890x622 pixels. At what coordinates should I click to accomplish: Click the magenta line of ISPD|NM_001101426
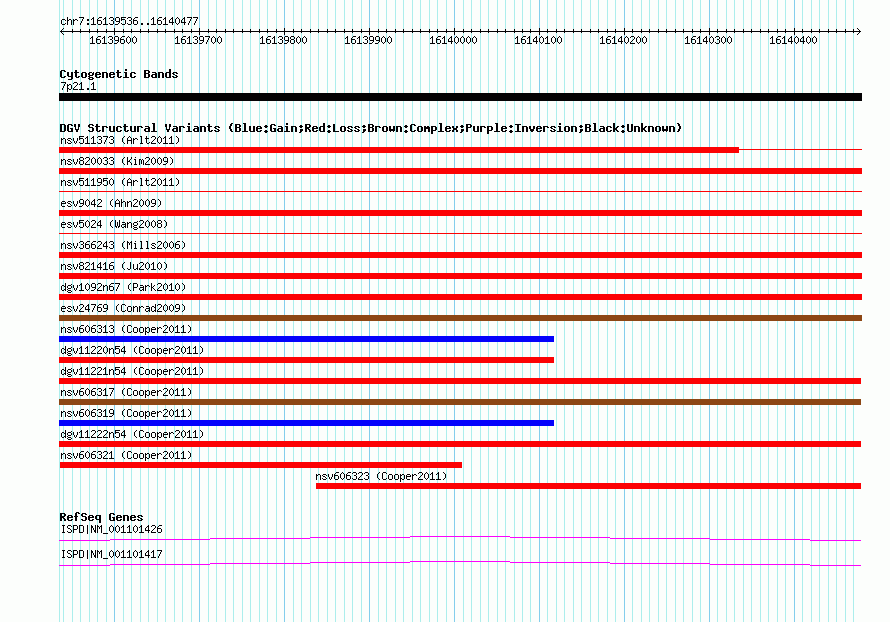point(460,538)
